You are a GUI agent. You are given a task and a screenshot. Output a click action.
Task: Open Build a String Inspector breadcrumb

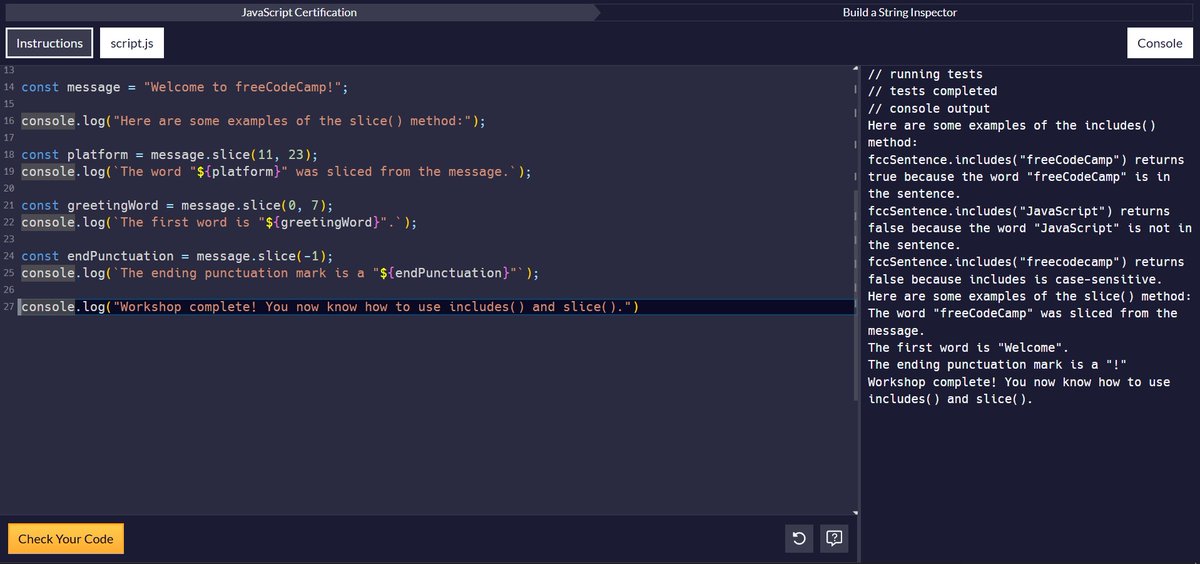tap(900, 12)
